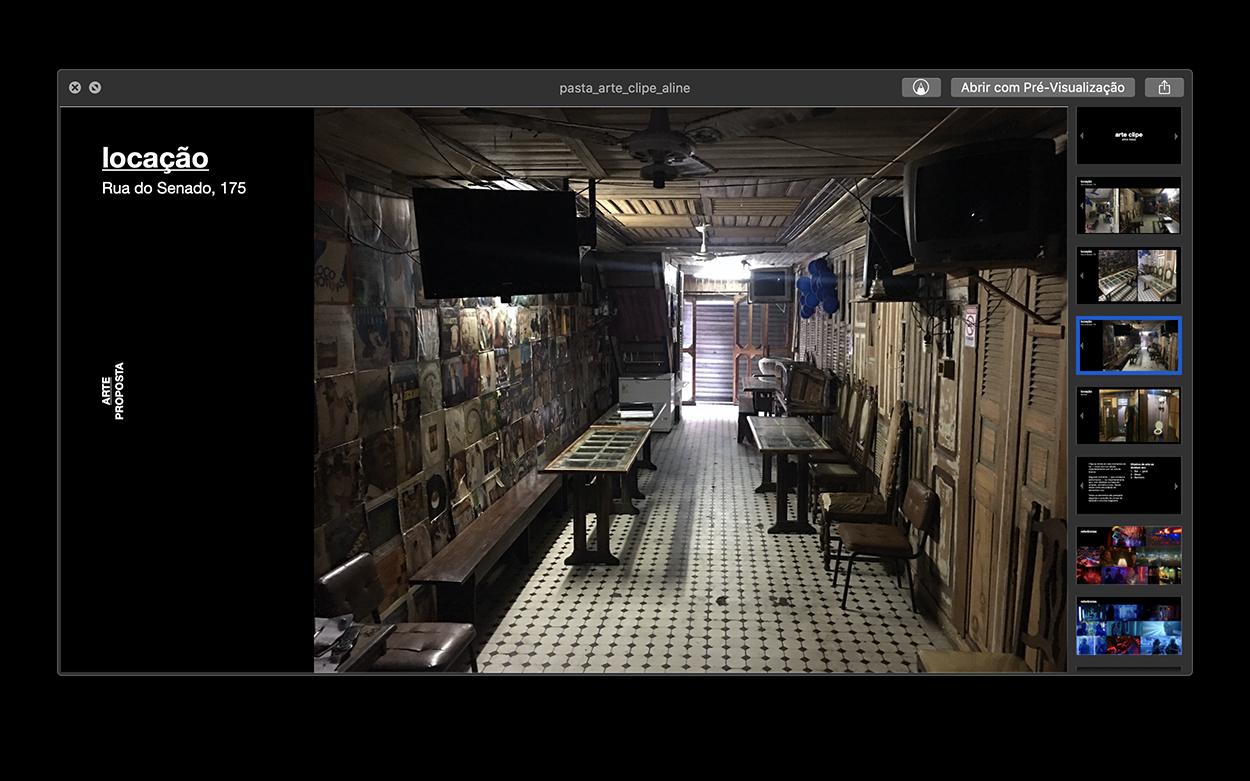Click the left arrow on title thumbnail
Screen dimensions: 1250x781
[1082, 136]
